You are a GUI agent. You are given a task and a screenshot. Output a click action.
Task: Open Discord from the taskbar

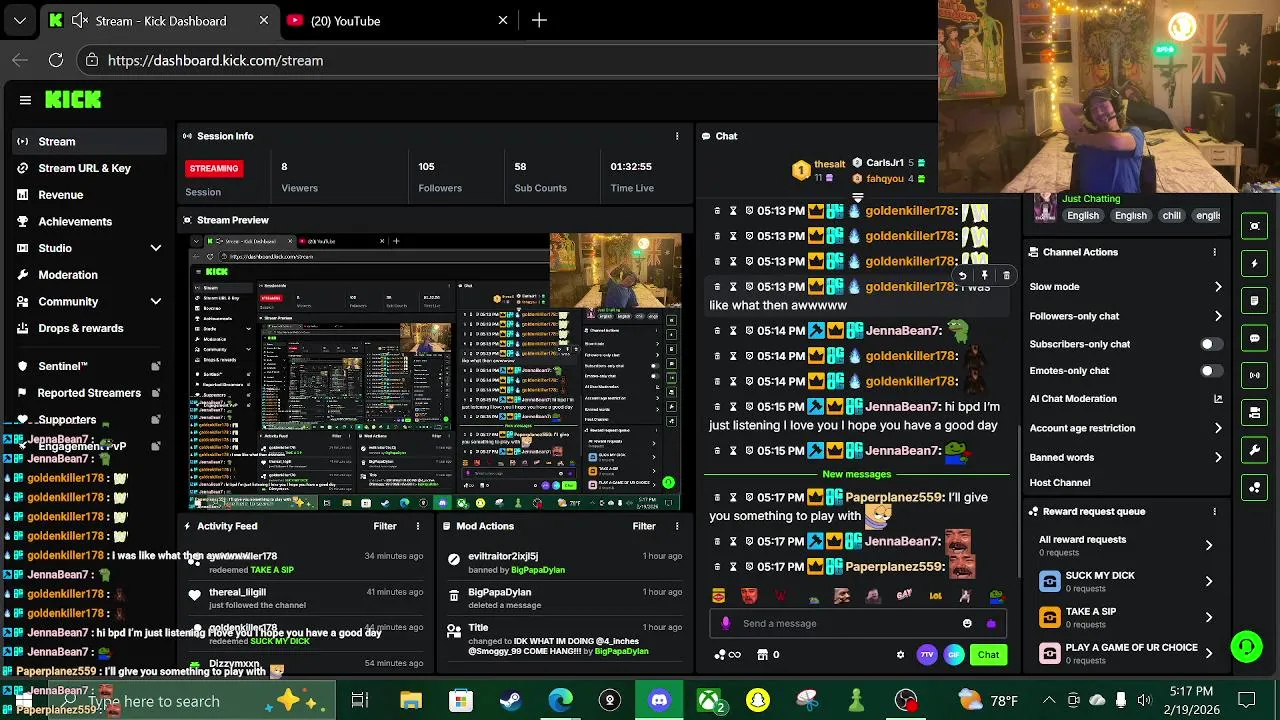659,700
